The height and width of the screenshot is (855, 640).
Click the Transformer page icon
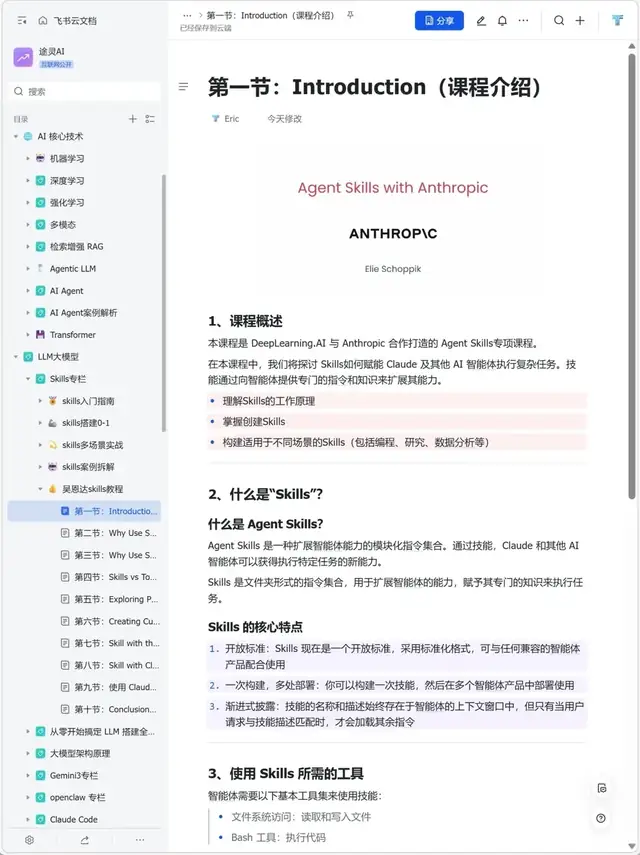(40, 335)
